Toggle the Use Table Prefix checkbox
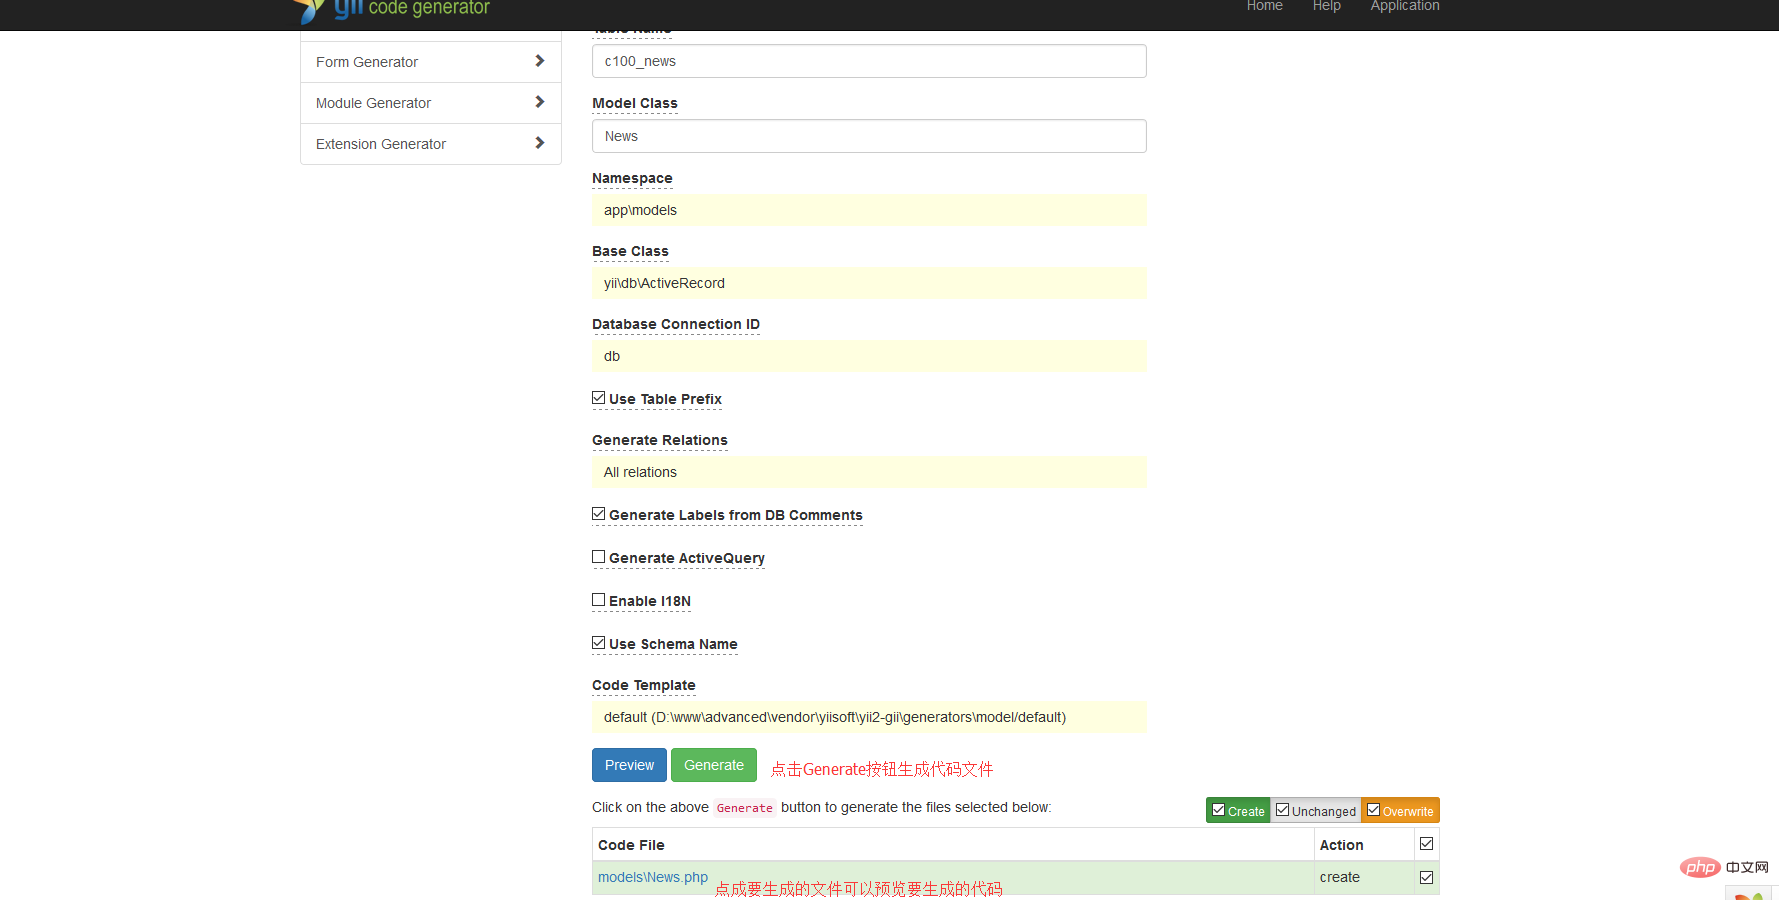The image size is (1779, 900). click(598, 398)
